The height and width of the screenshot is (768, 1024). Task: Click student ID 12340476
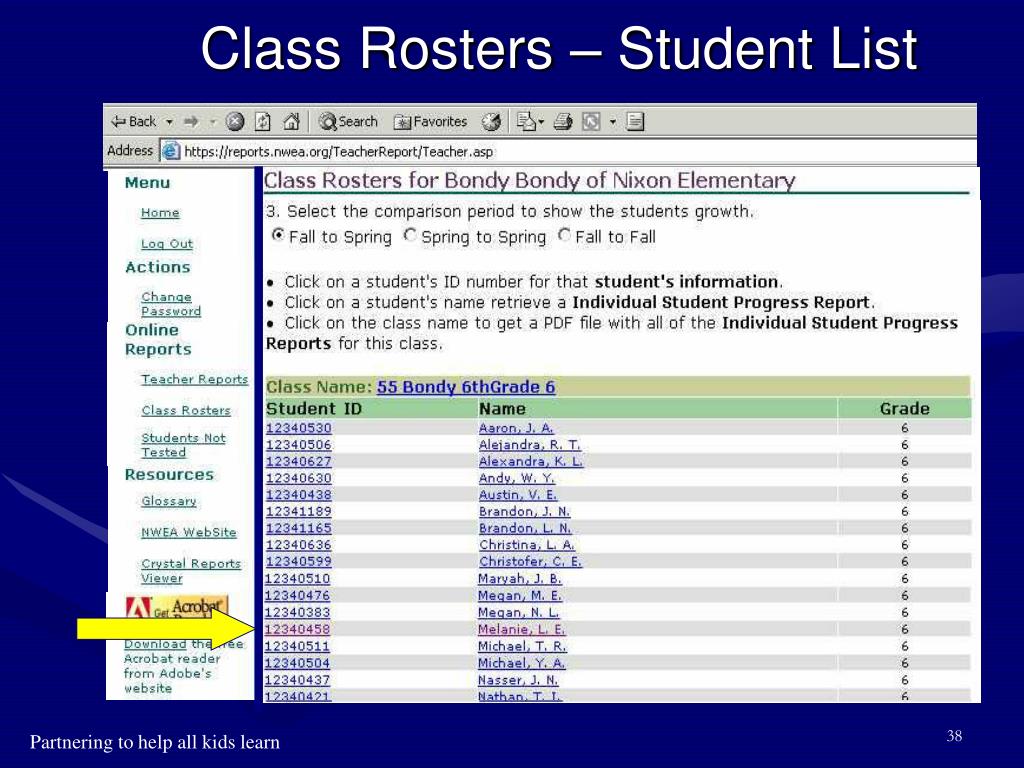point(298,596)
